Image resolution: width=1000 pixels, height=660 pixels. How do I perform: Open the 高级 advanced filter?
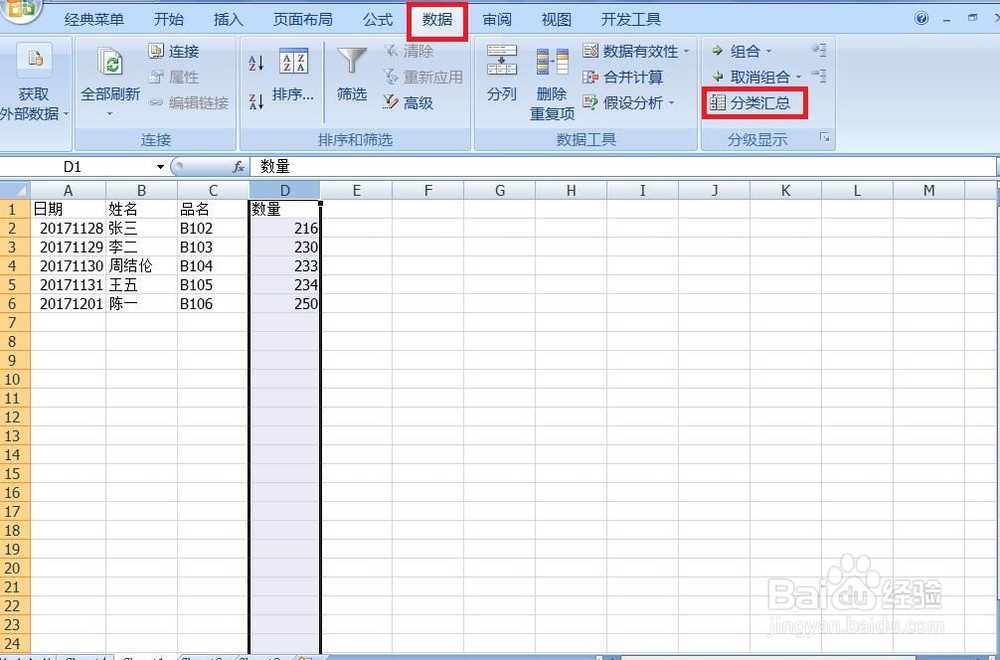[x=409, y=103]
